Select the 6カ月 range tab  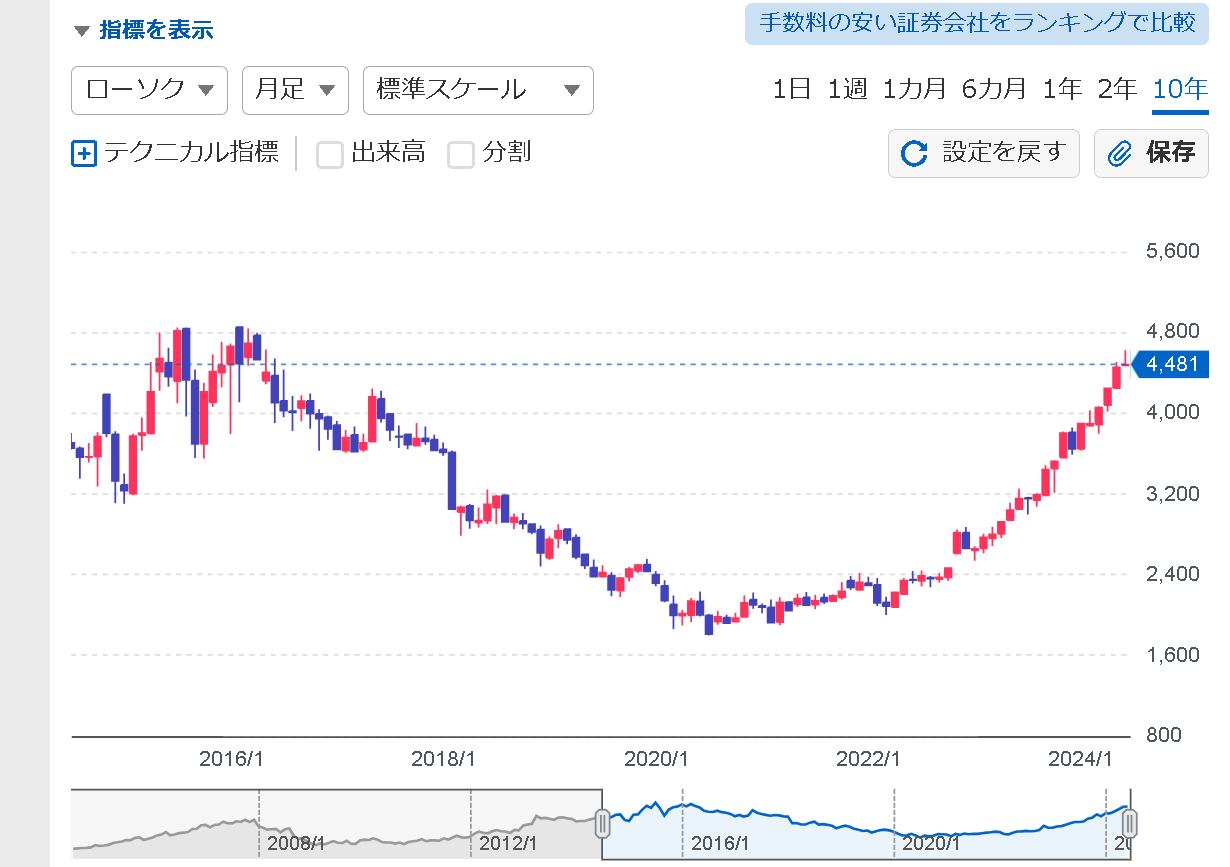(x=993, y=89)
